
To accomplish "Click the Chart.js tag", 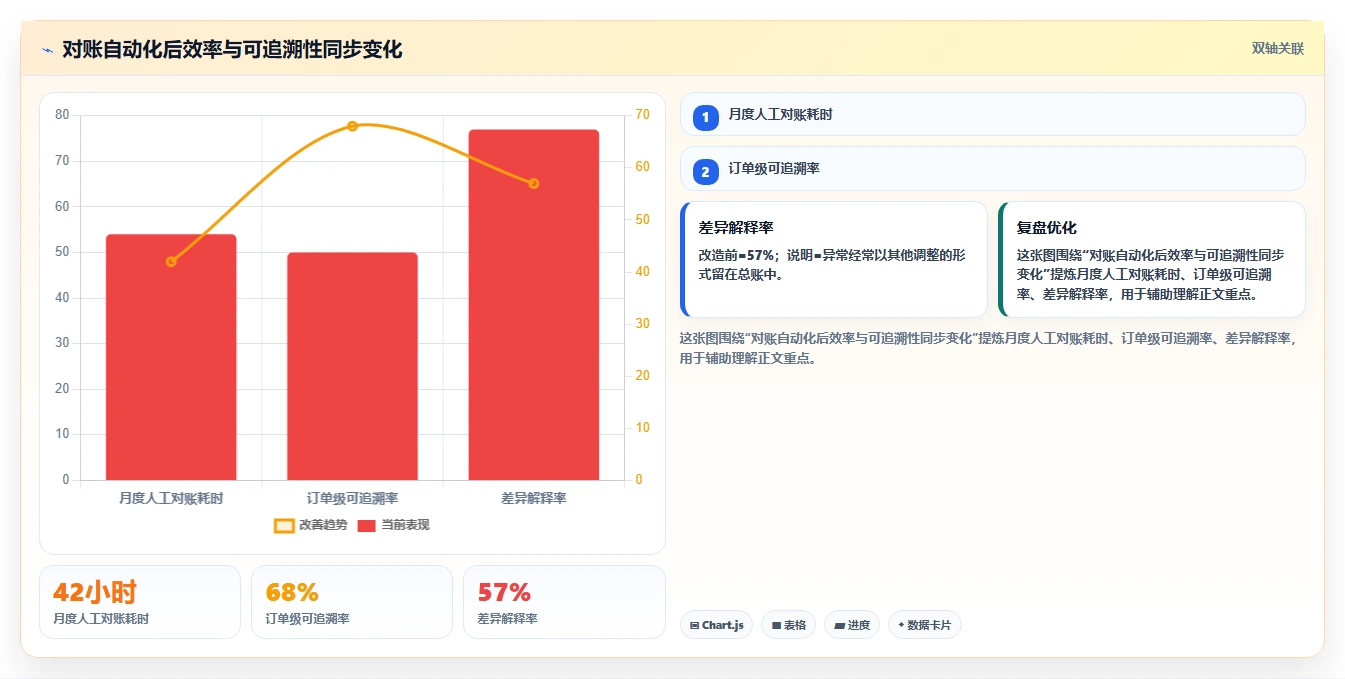I will point(716,625).
